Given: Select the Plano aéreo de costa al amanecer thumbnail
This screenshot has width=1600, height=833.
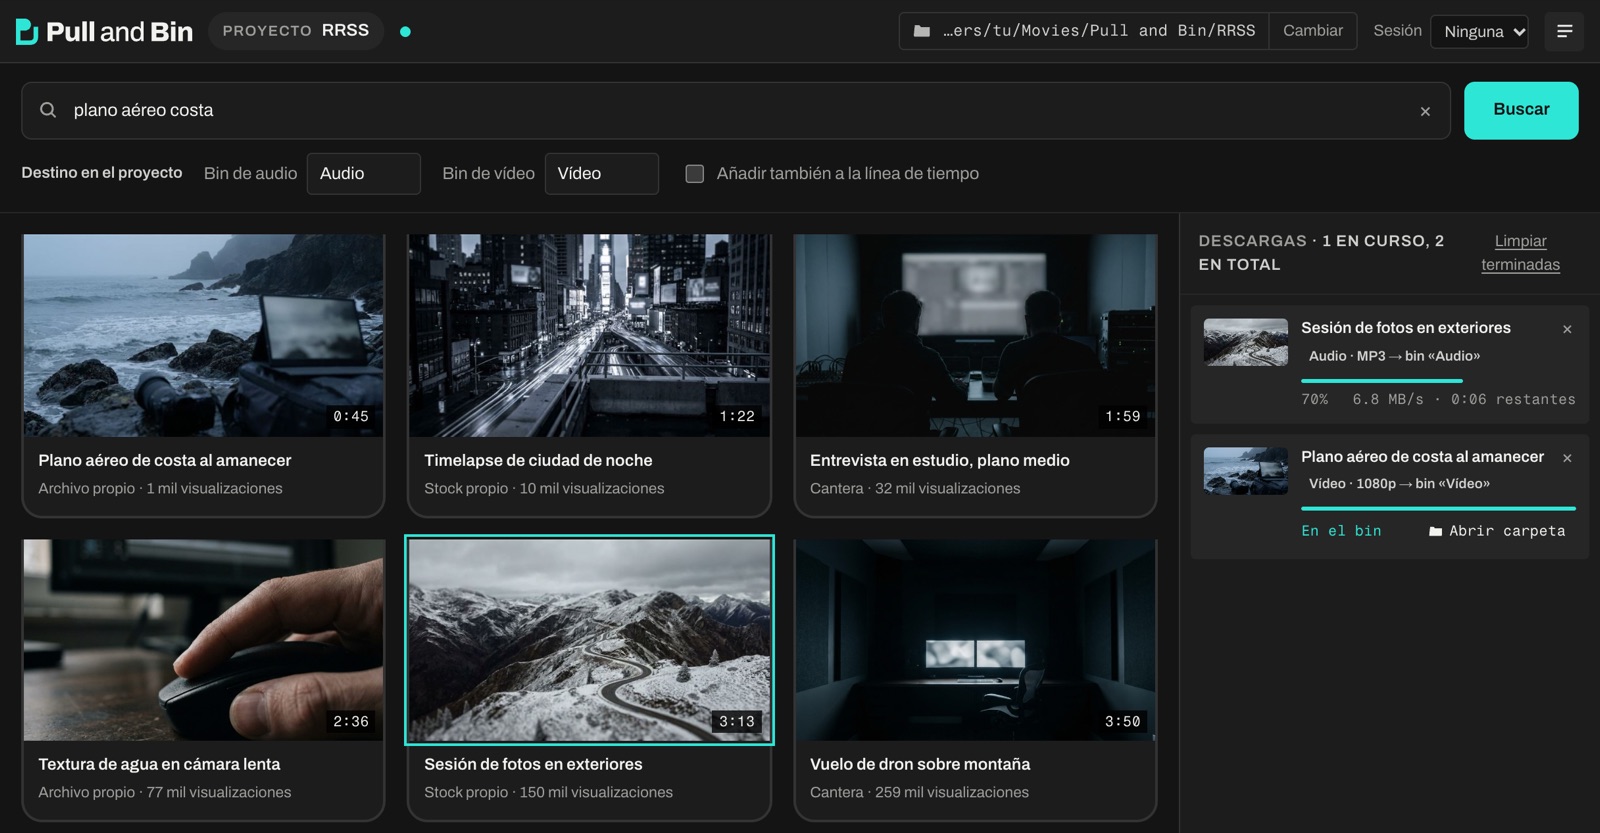Looking at the screenshot, I should 204,335.
